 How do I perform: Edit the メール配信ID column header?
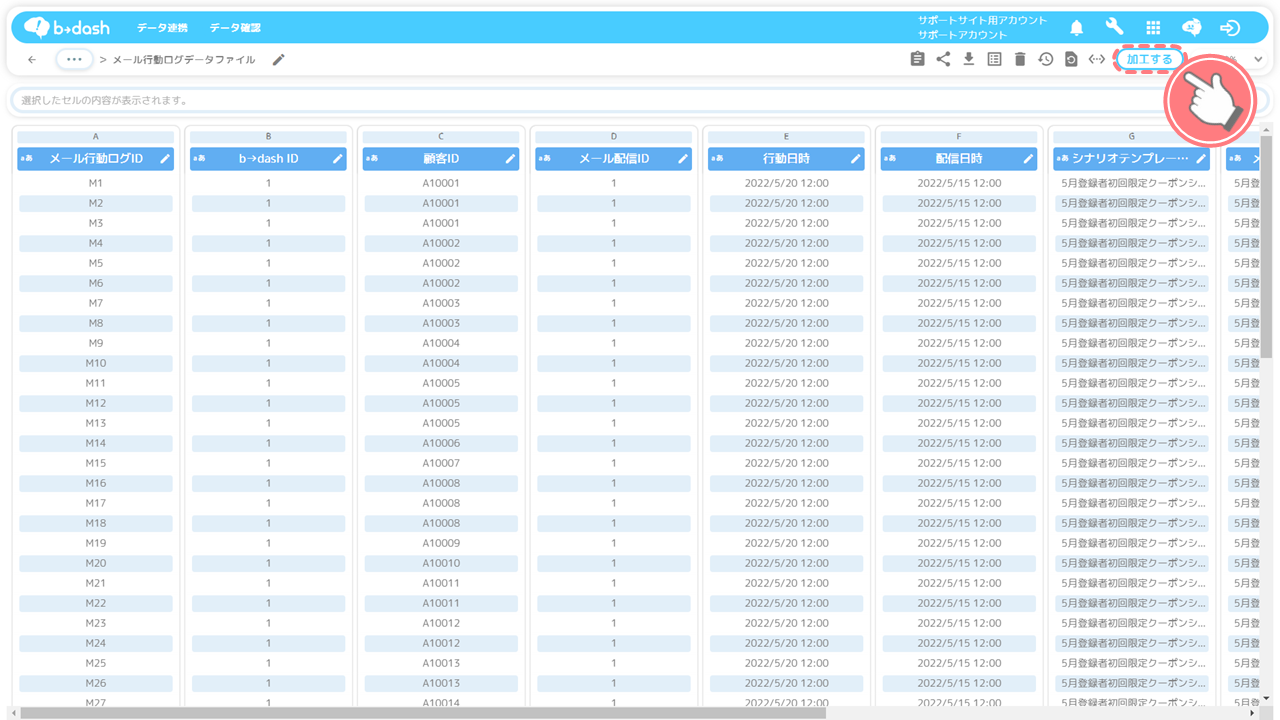683,159
